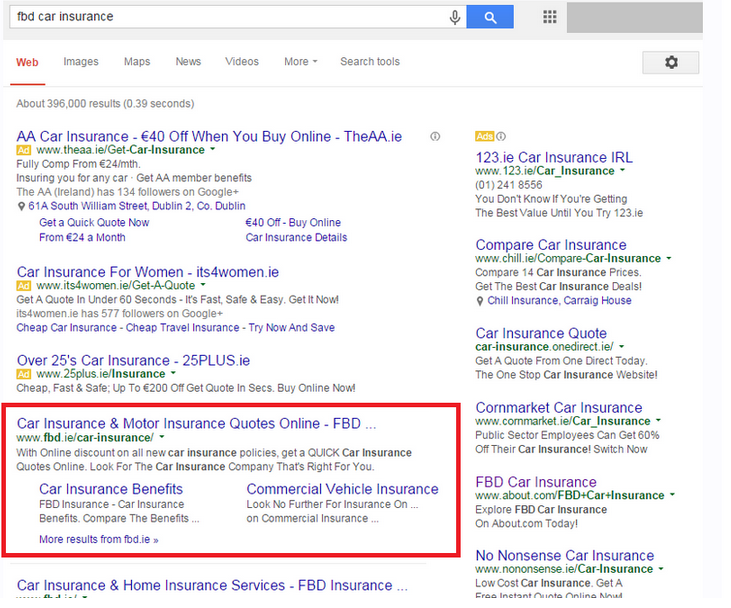Open Over 25's Car Insurance 25PLUS.ie headline

[x=133, y=360]
